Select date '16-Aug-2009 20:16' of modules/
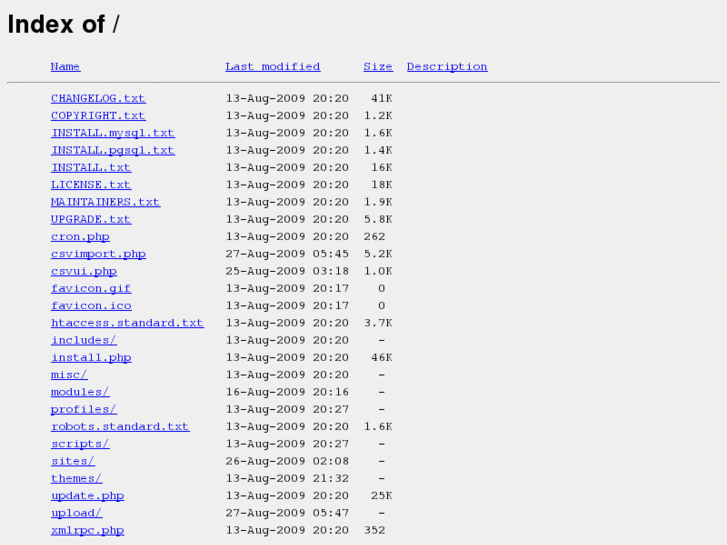 click(x=287, y=392)
